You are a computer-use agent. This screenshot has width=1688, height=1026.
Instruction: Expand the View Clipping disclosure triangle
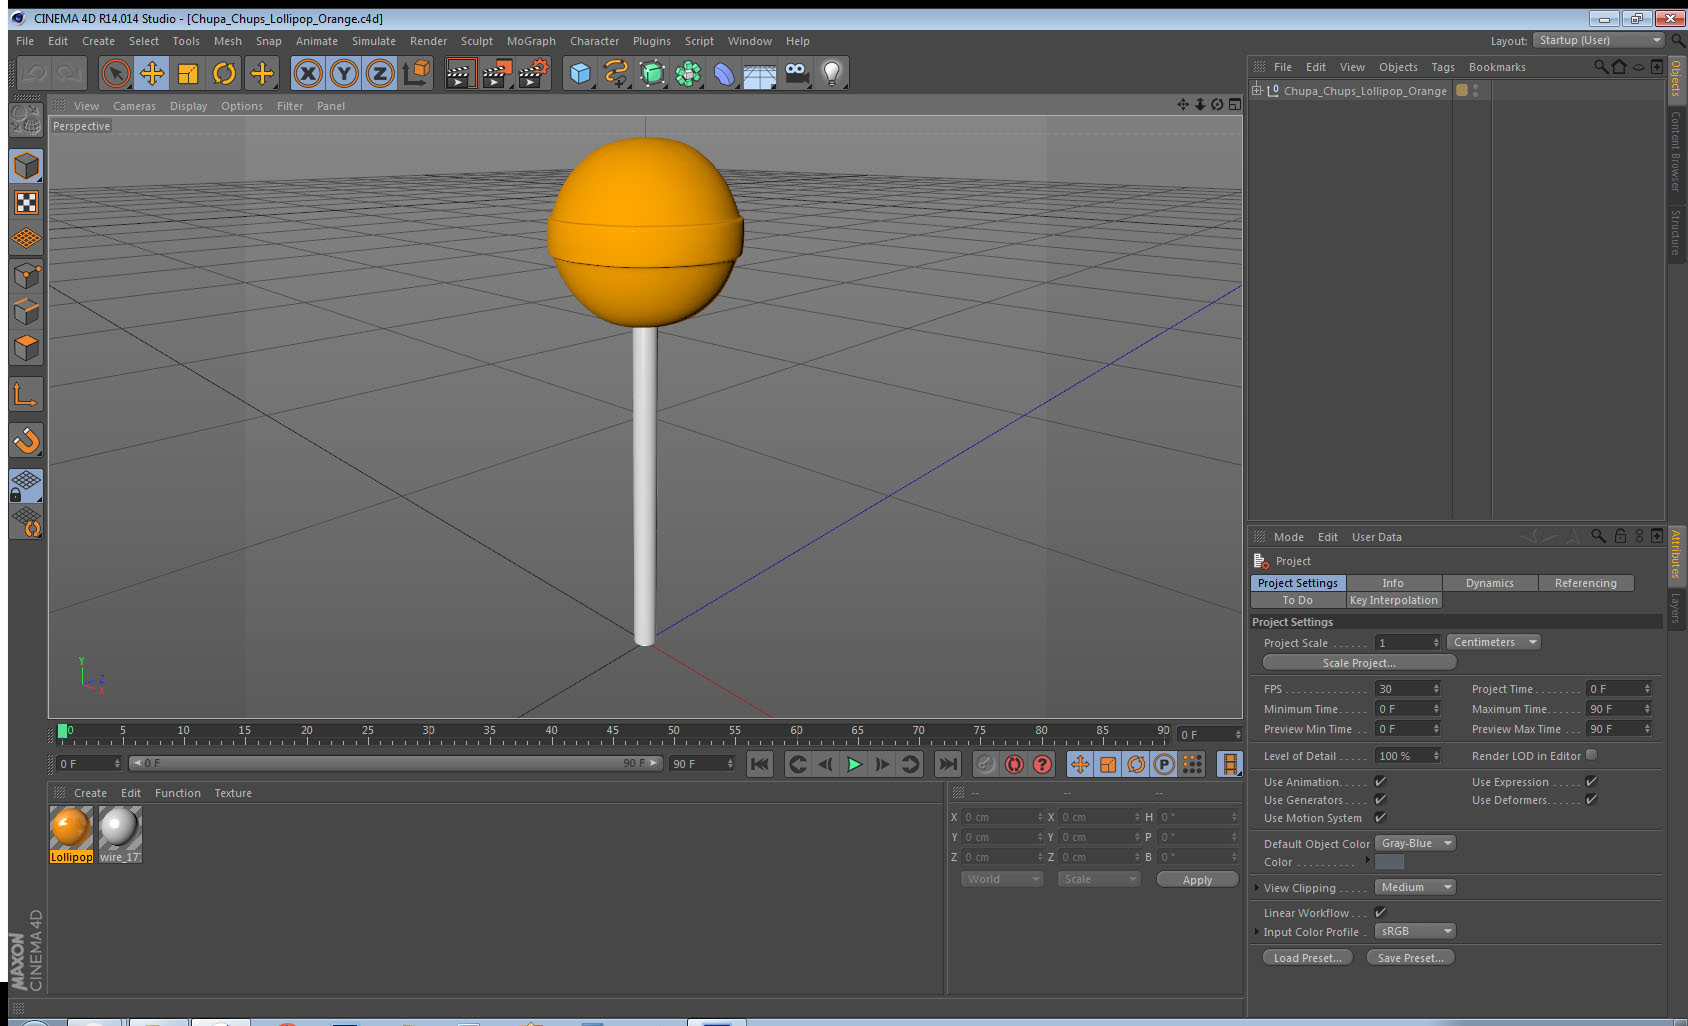(1257, 887)
